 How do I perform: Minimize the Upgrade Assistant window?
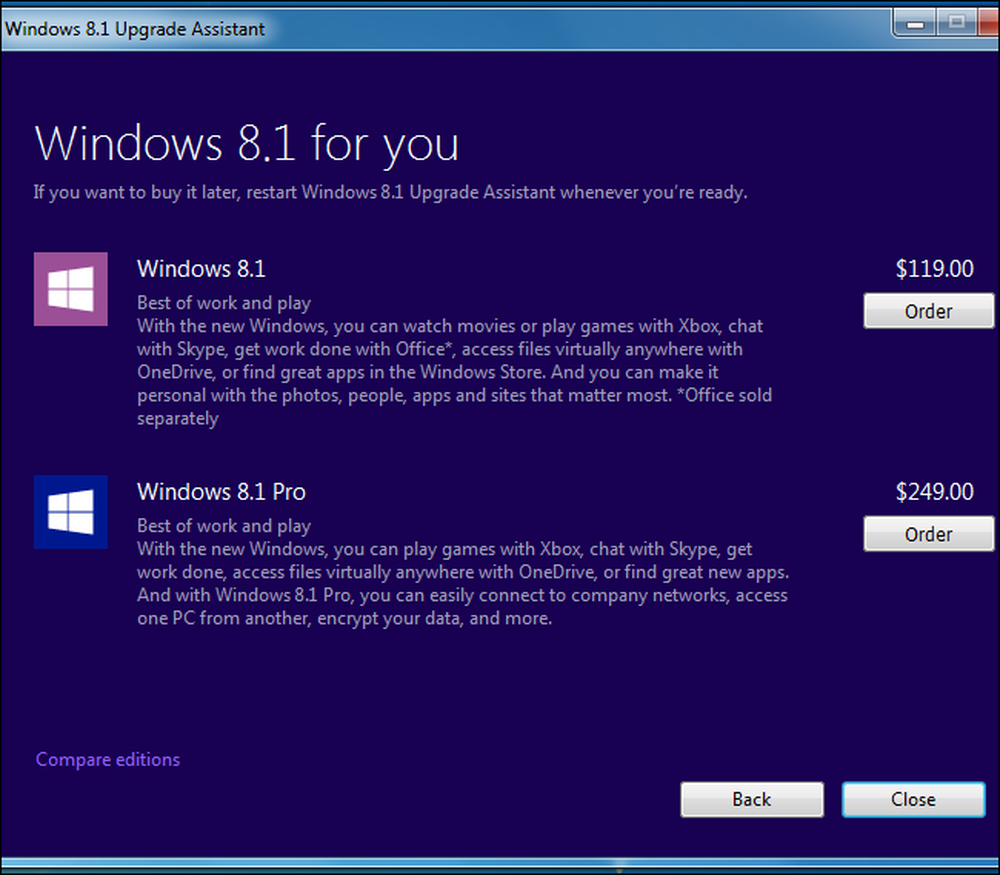(916, 24)
